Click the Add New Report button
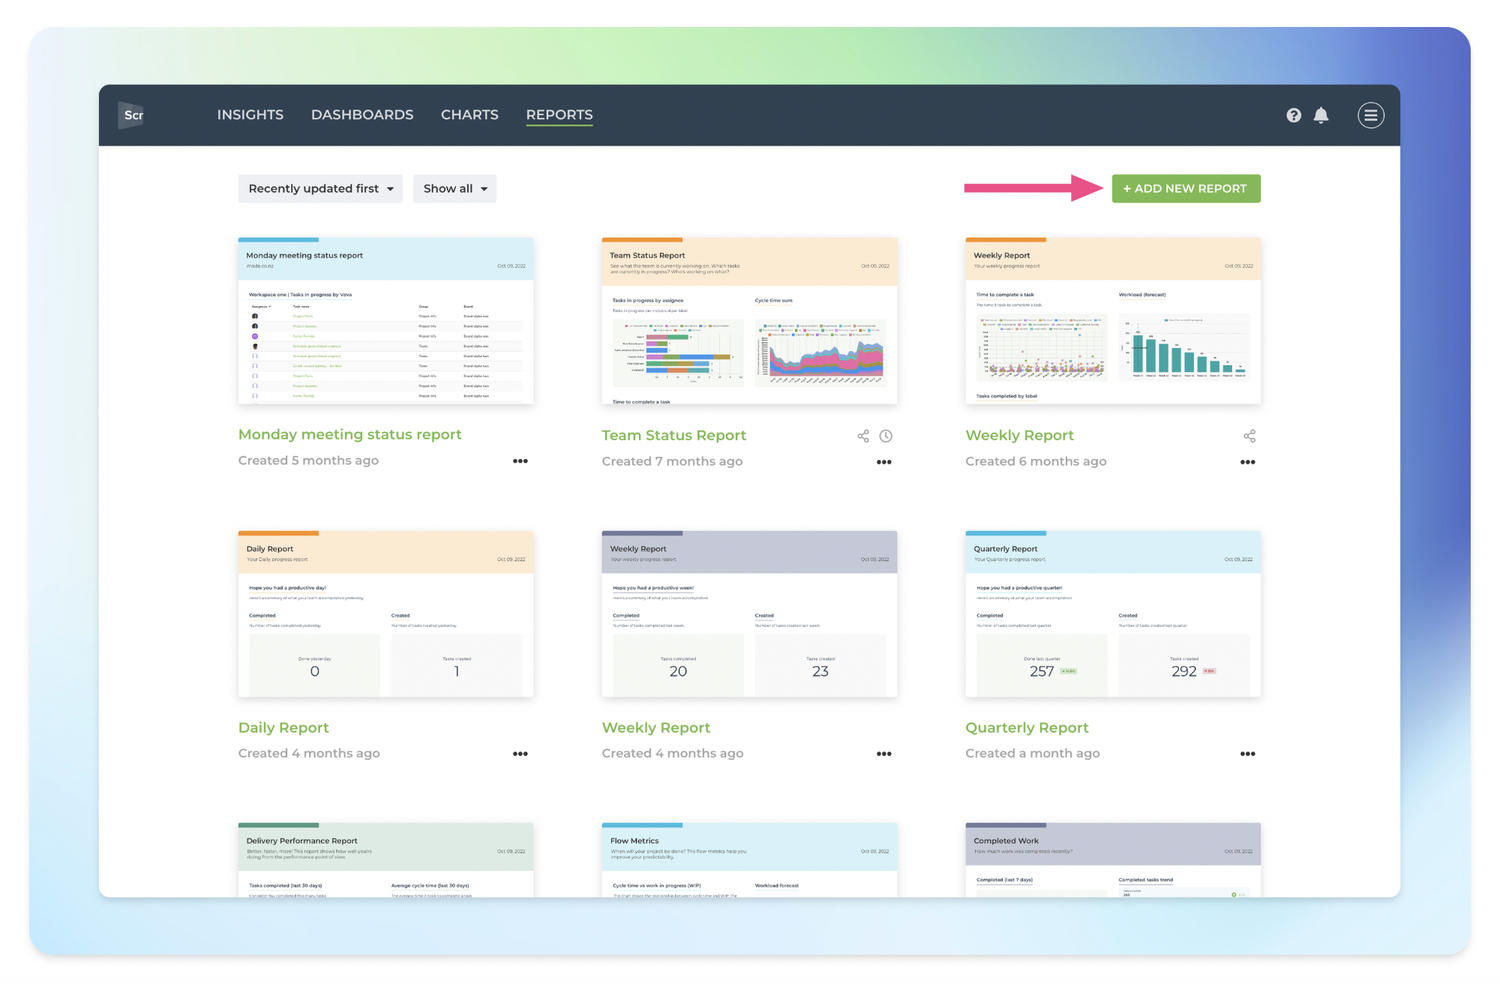1500x984 pixels. [1186, 188]
